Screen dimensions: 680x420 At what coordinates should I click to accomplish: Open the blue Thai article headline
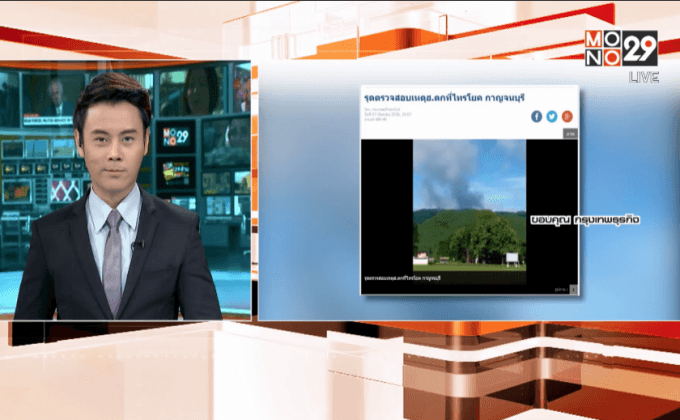coord(444,98)
